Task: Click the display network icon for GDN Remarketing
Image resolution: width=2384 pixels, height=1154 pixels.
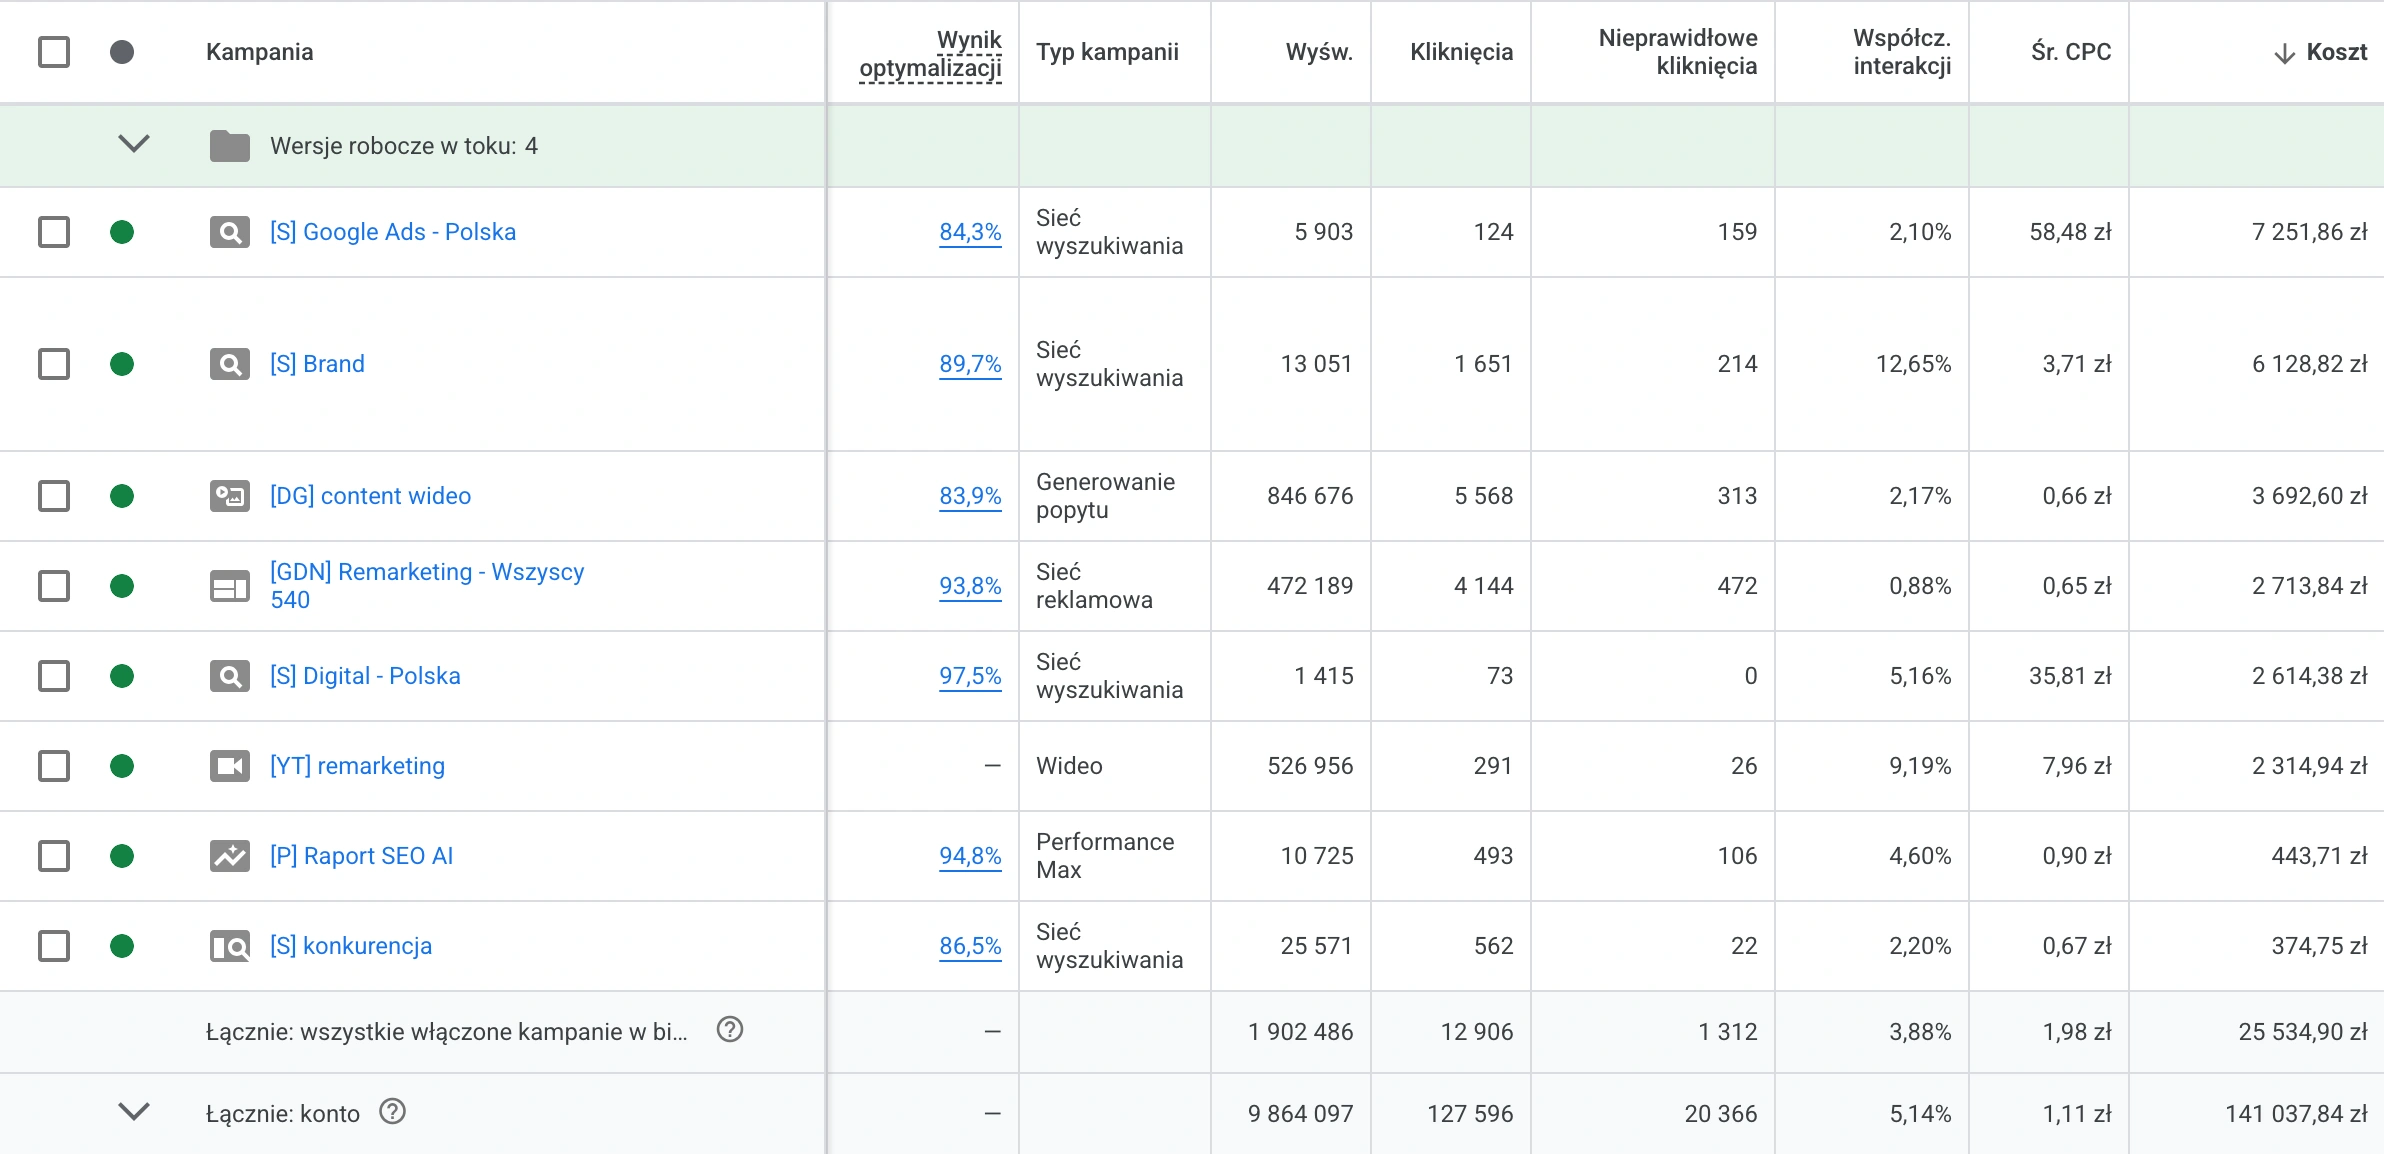Action: 230,587
